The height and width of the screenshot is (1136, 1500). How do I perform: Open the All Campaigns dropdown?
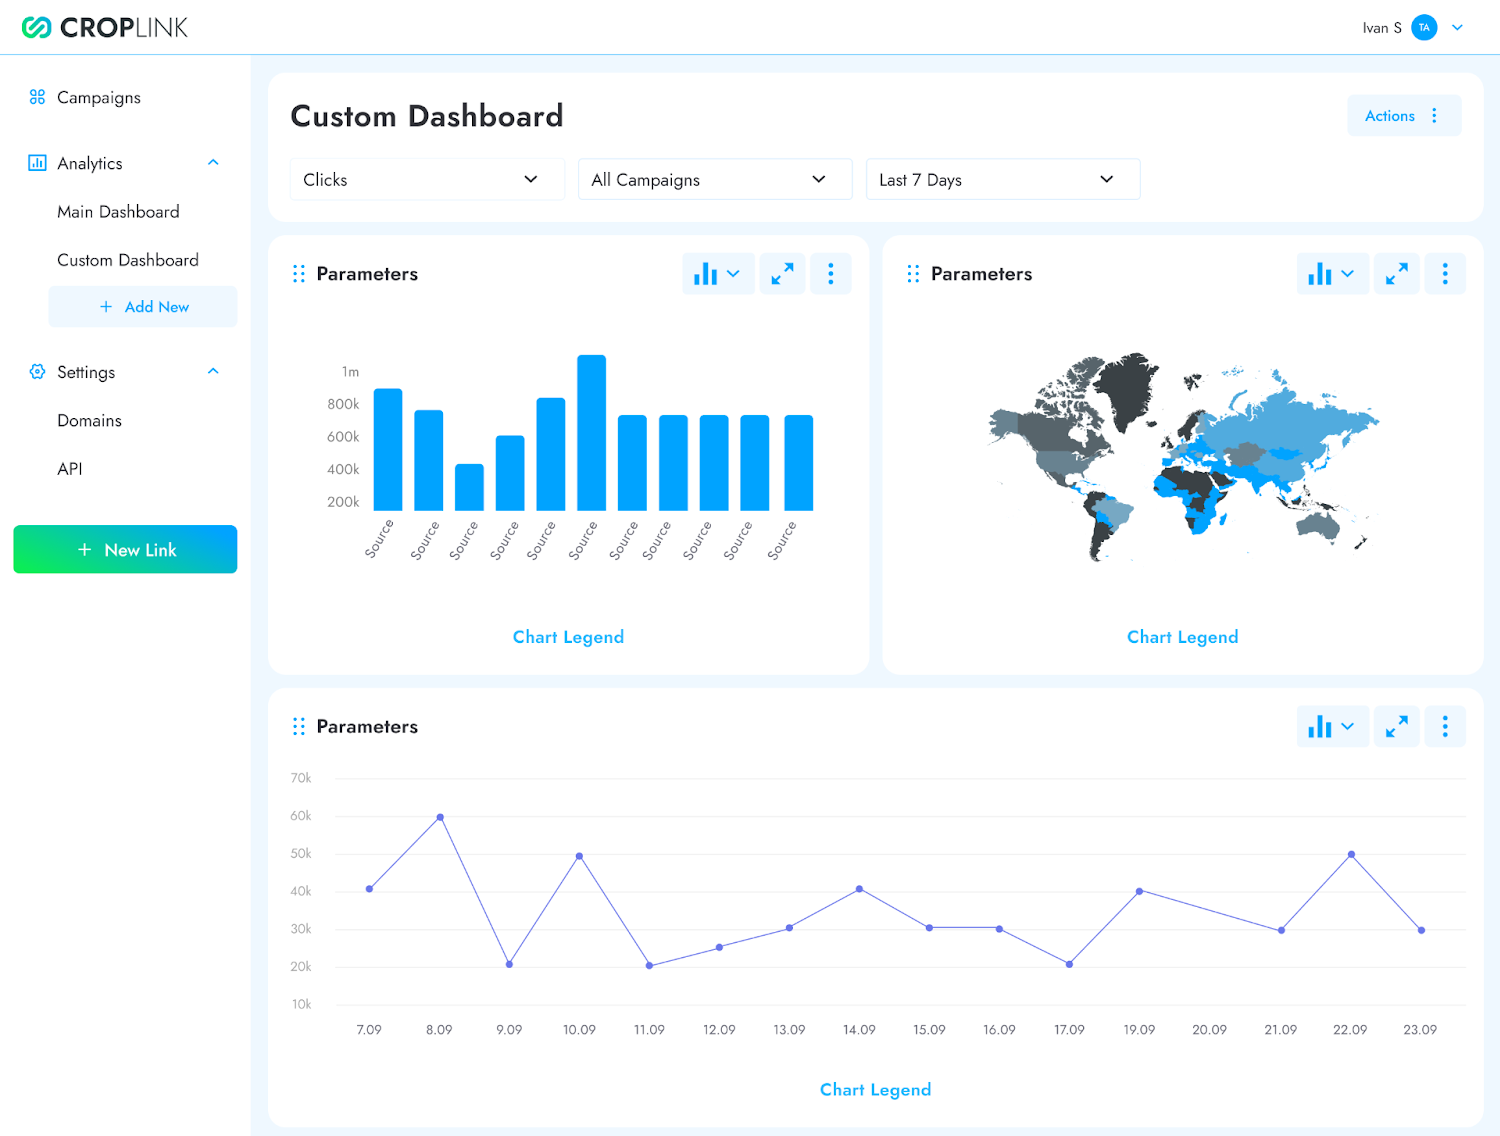tap(714, 180)
